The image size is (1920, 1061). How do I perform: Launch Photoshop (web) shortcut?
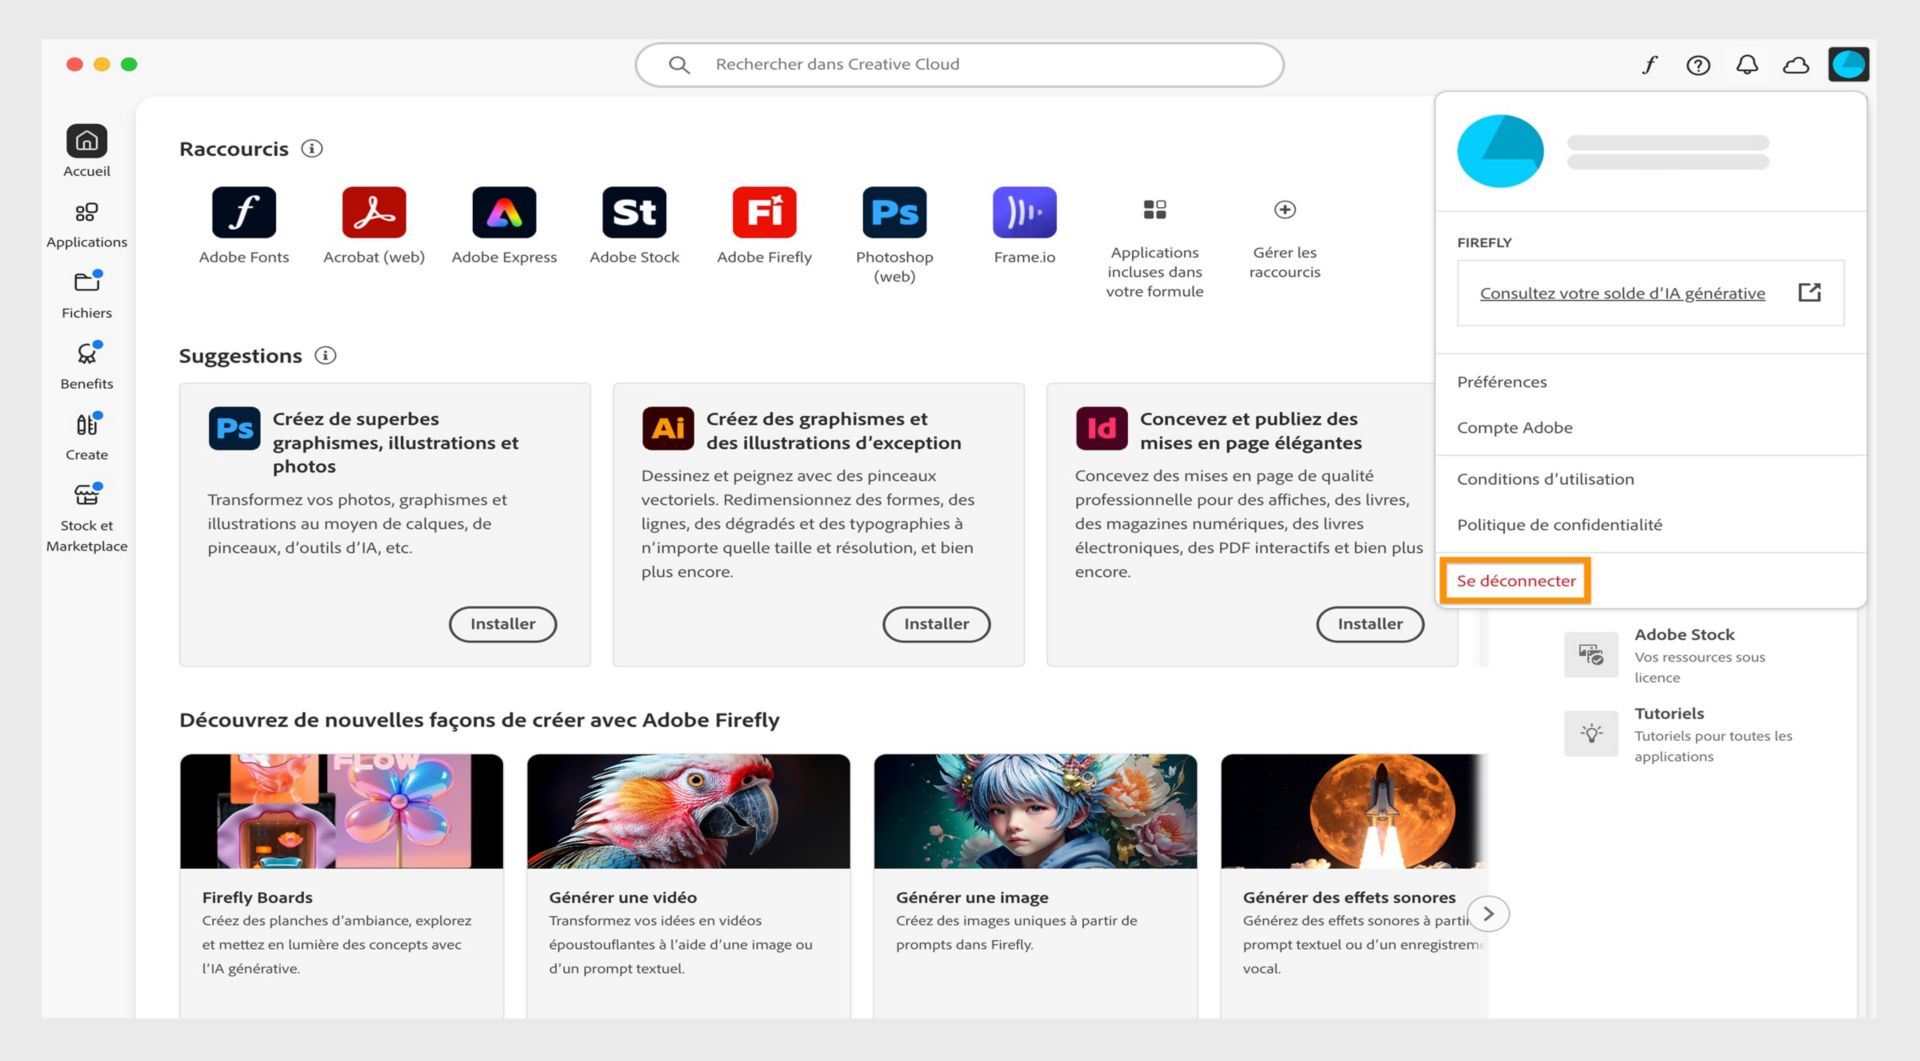(893, 212)
